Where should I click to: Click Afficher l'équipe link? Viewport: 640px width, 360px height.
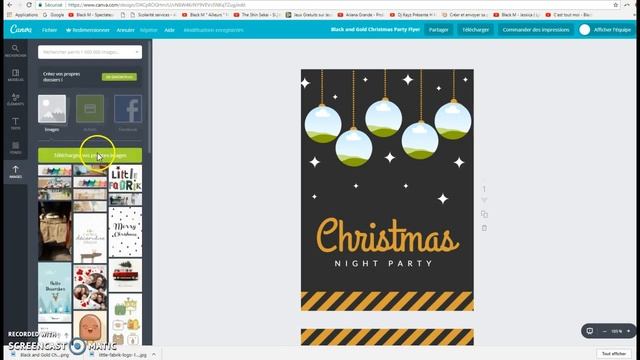coord(612,30)
